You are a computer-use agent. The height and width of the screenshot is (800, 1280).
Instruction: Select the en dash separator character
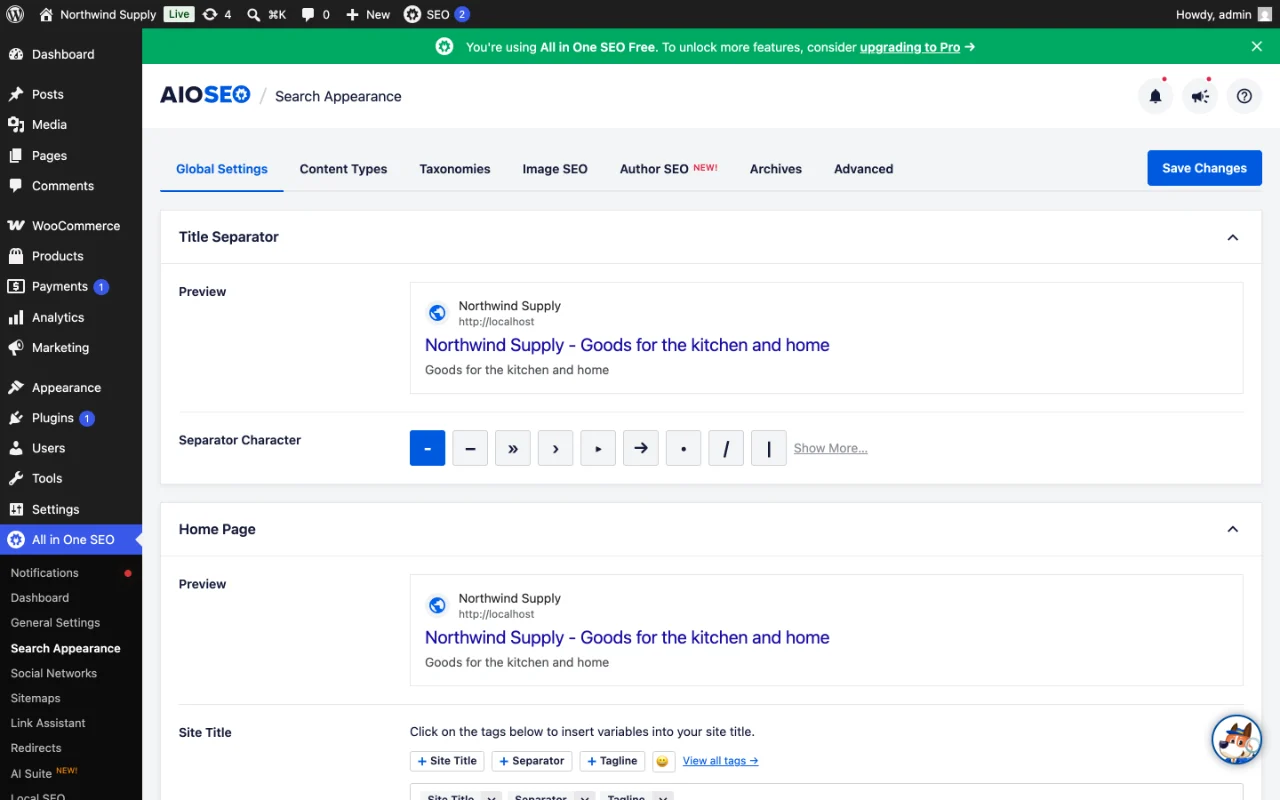click(x=470, y=448)
